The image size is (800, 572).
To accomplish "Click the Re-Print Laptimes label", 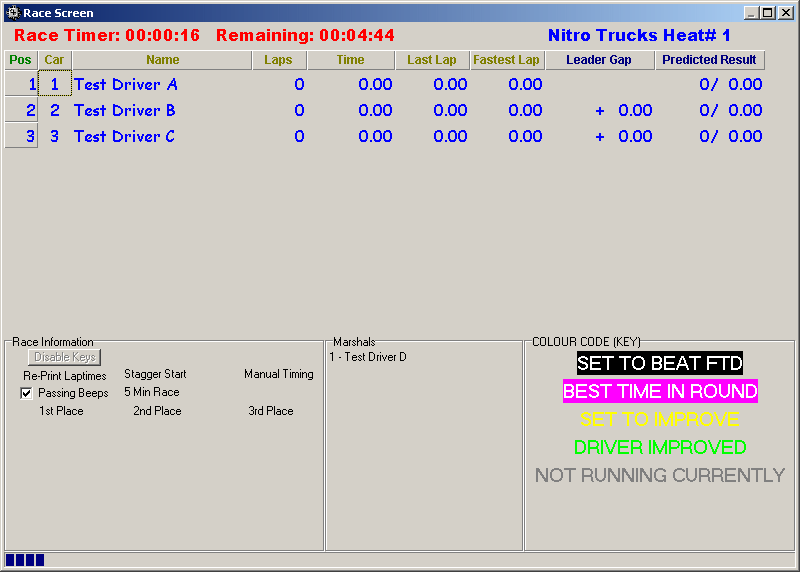I will coord(65,375).
